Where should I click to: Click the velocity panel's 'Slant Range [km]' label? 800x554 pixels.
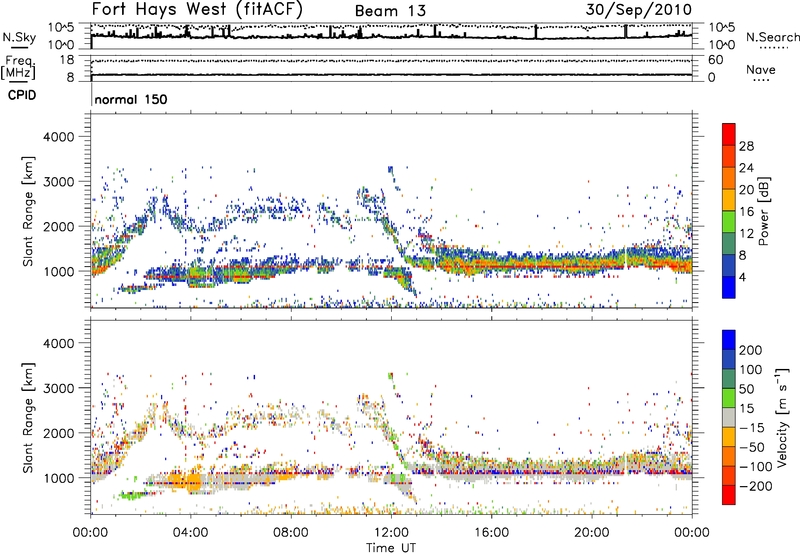[x=28, y=418]
